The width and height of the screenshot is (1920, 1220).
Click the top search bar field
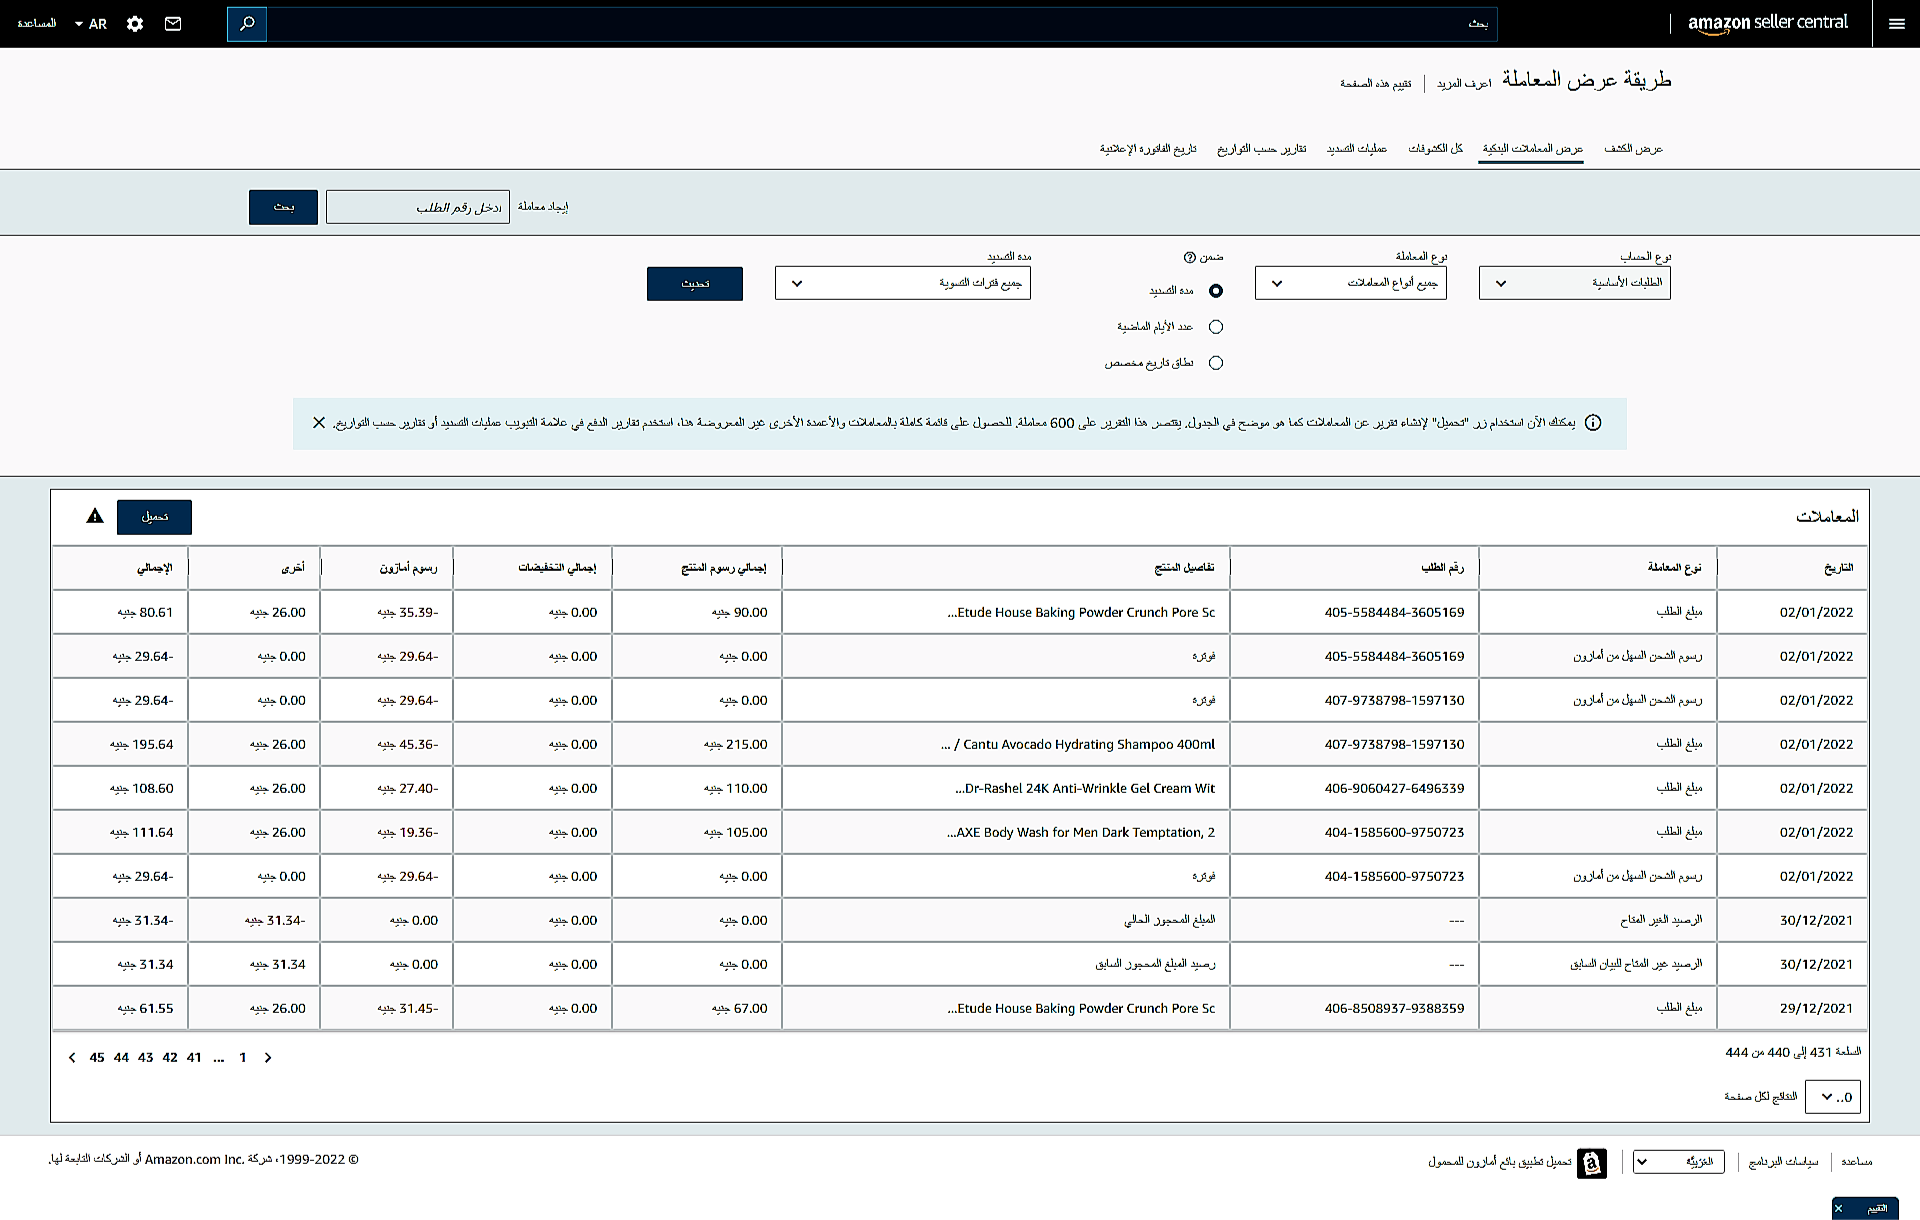point(881,24)
